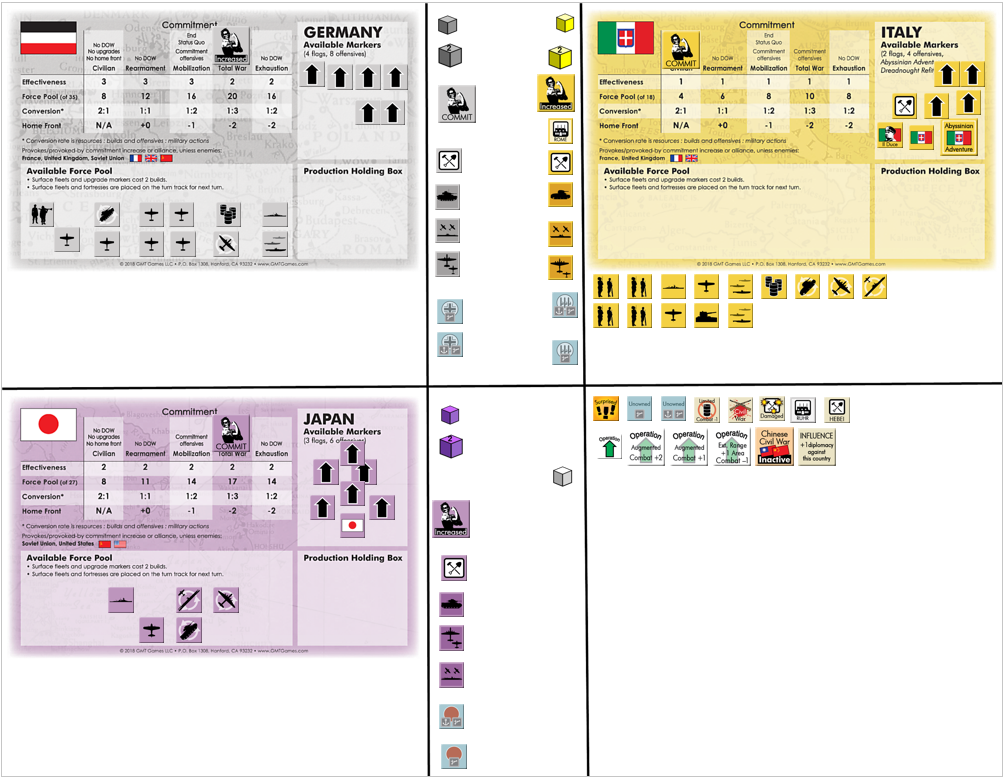
Task: Select Japan's flag marker in Available Markers
Action: (x=352, y=525)
